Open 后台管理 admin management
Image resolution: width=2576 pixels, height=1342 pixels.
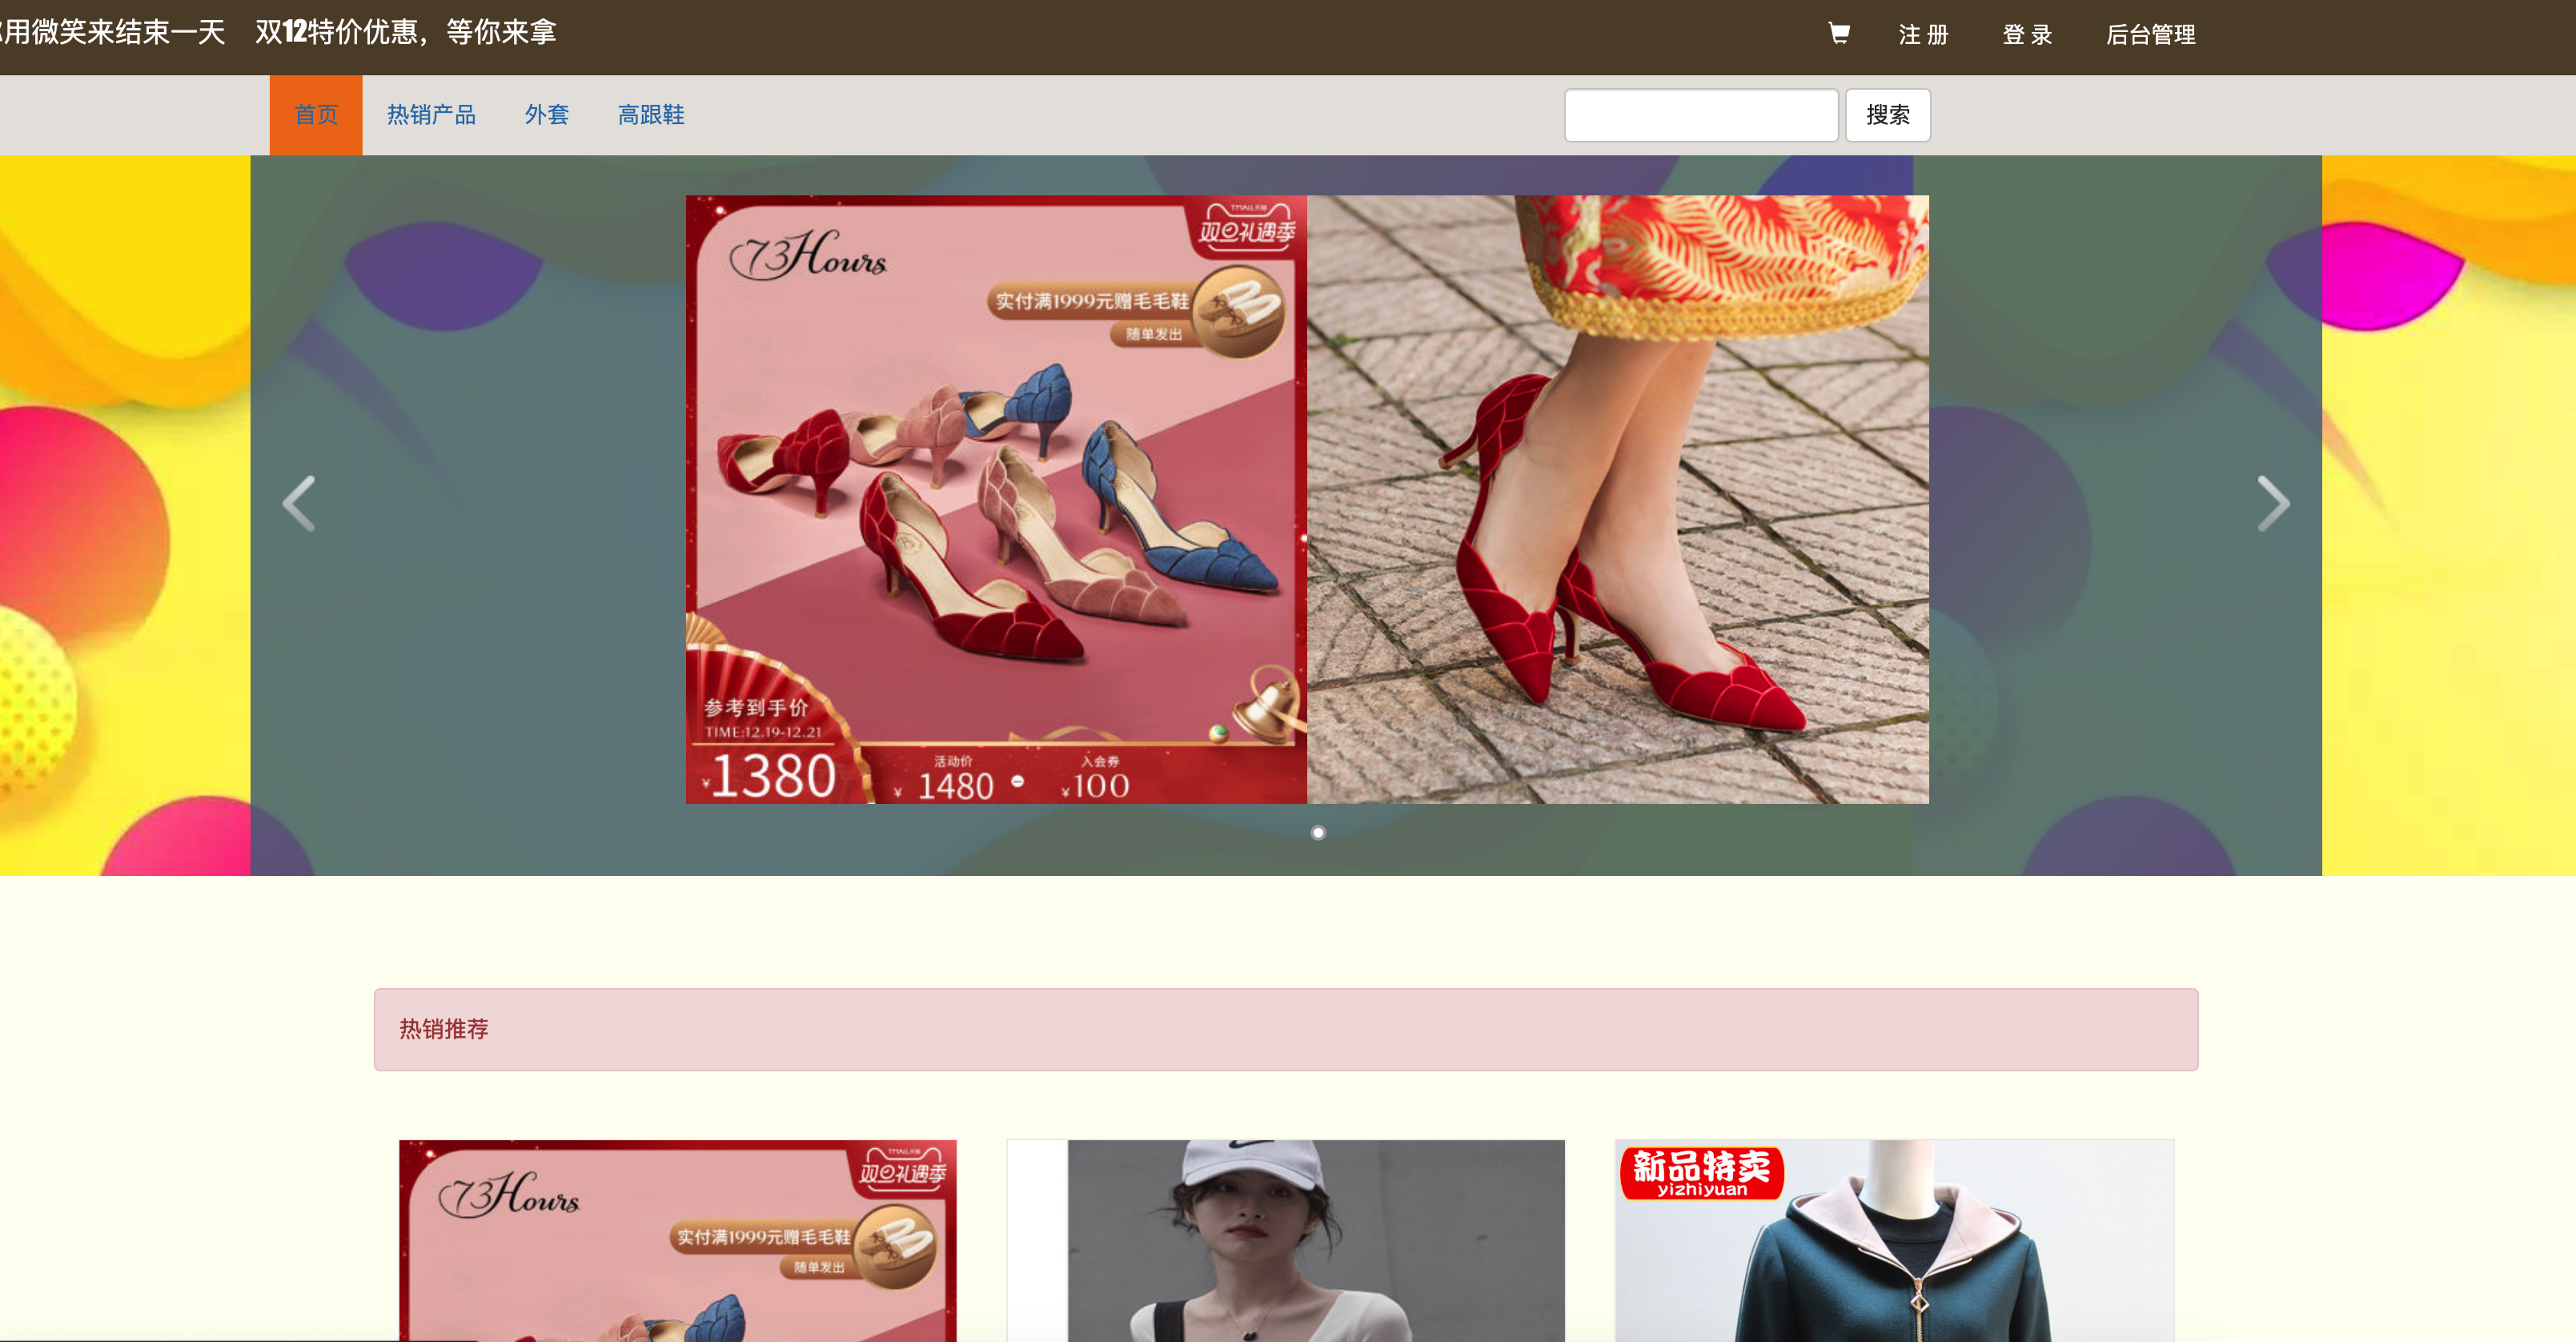pyautogui.click(x=2150, y=35)
